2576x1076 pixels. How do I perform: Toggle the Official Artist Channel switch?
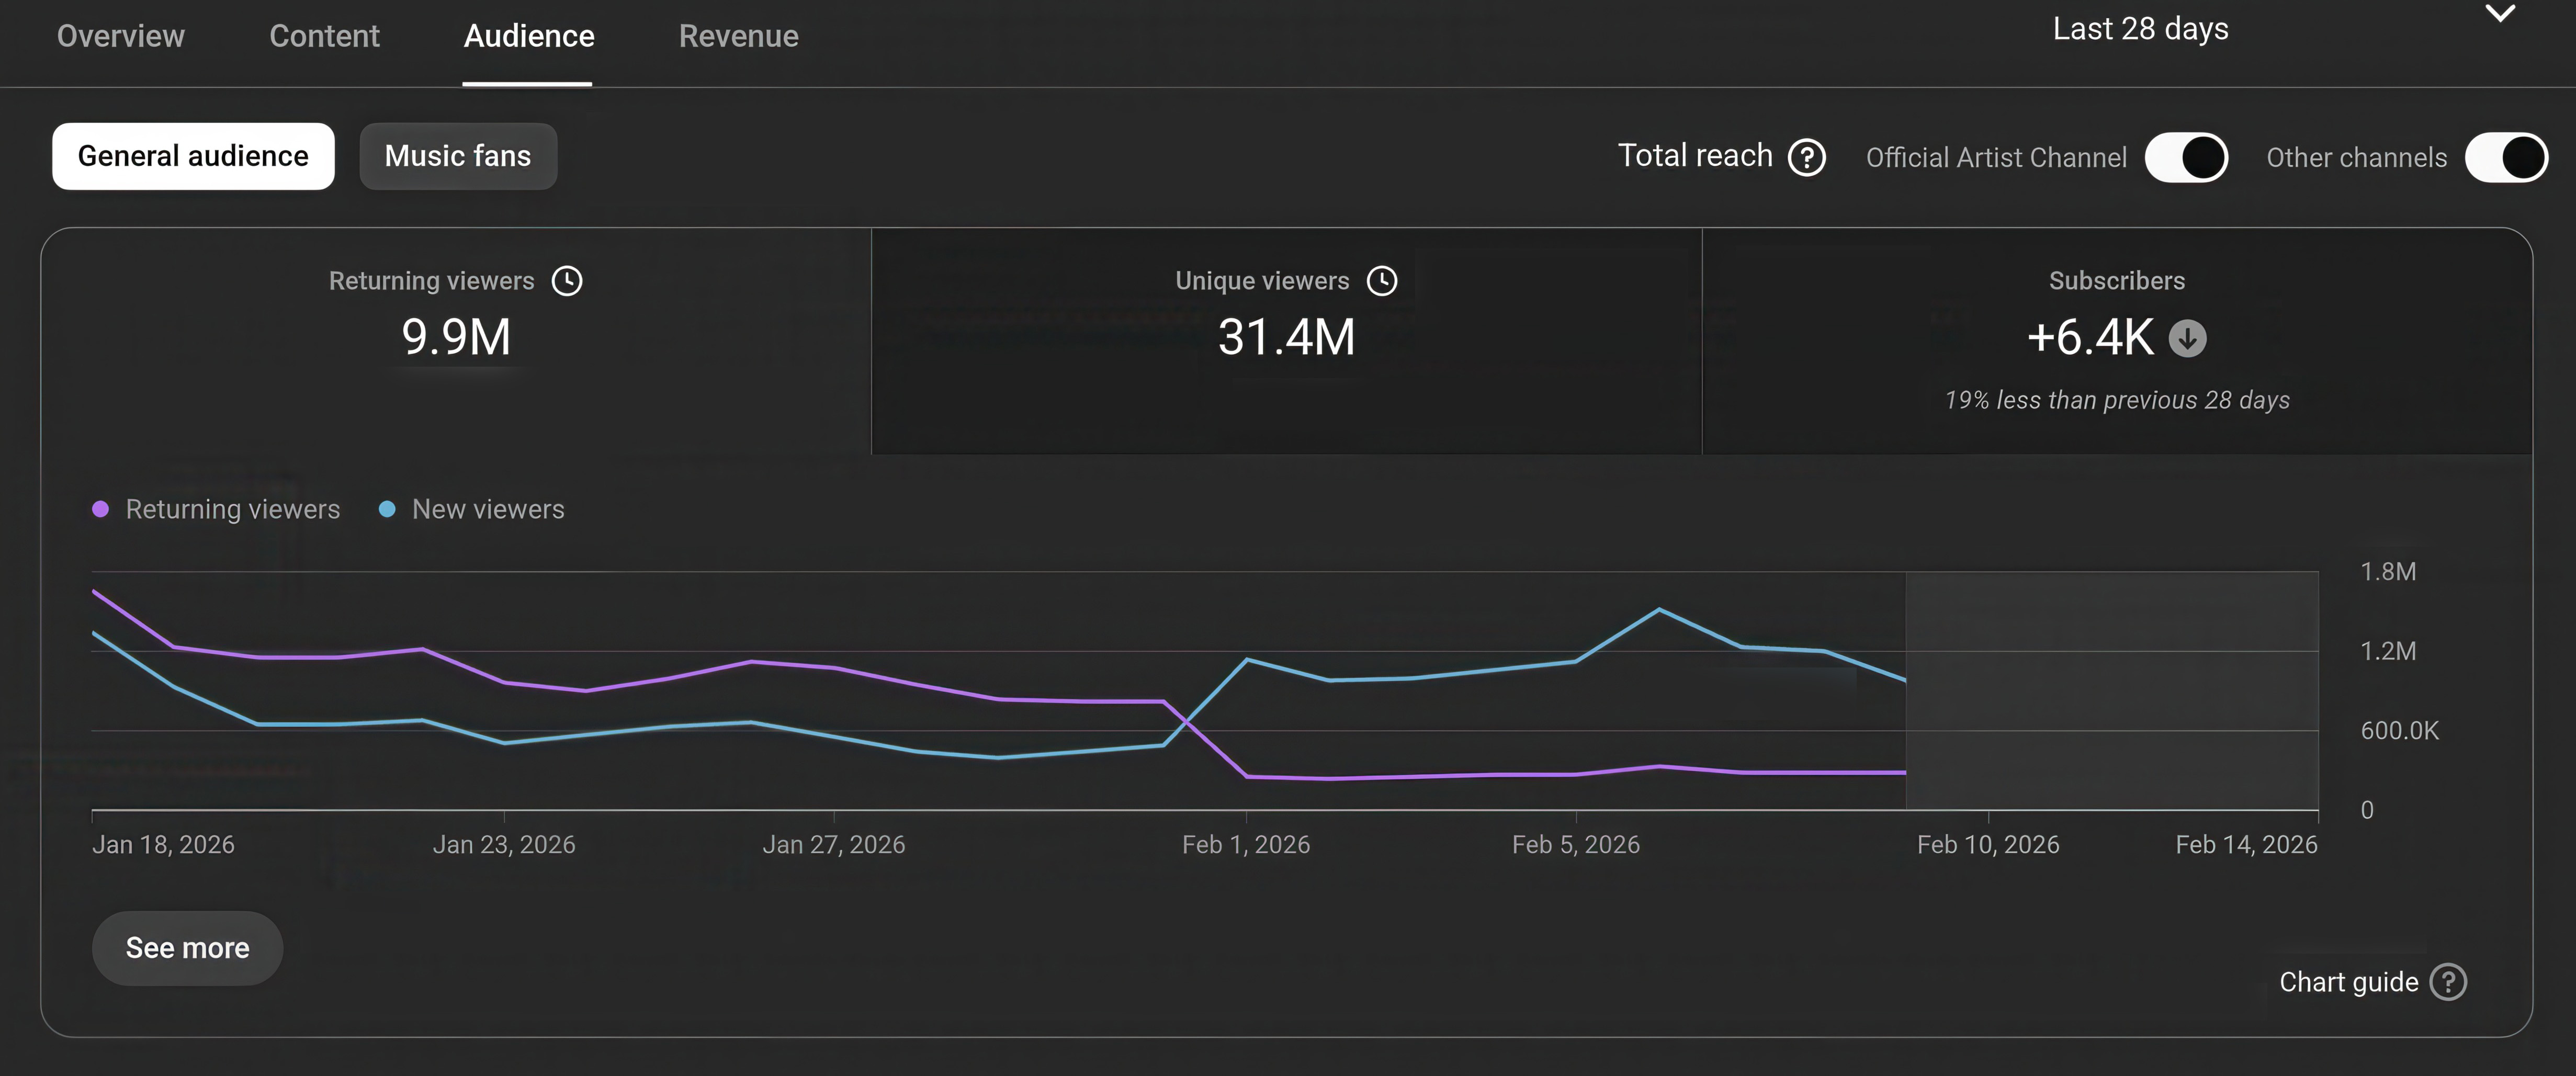click(2186, 157)
